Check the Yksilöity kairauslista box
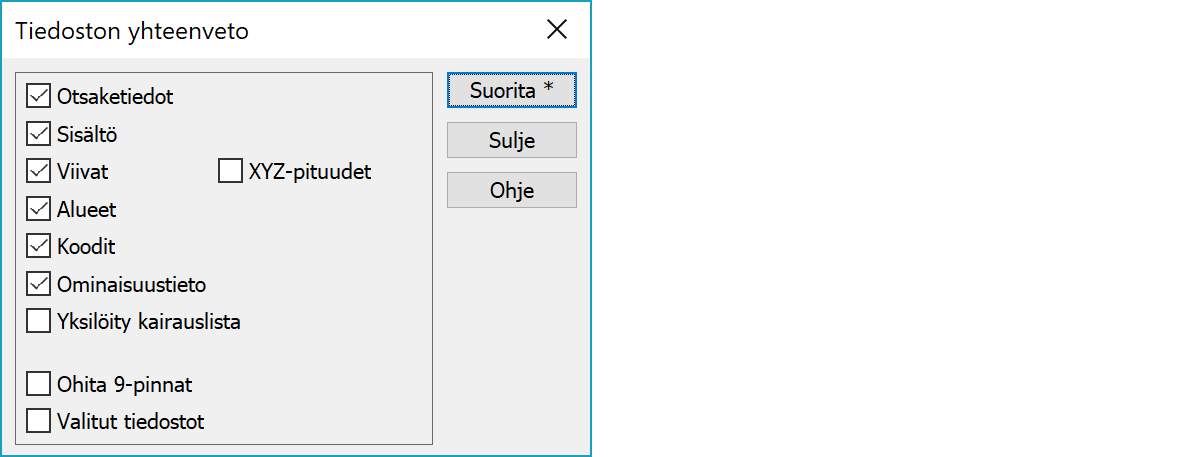Image resolution: width=1200 pixels, height=457 pixels. [x=39, y=322]
